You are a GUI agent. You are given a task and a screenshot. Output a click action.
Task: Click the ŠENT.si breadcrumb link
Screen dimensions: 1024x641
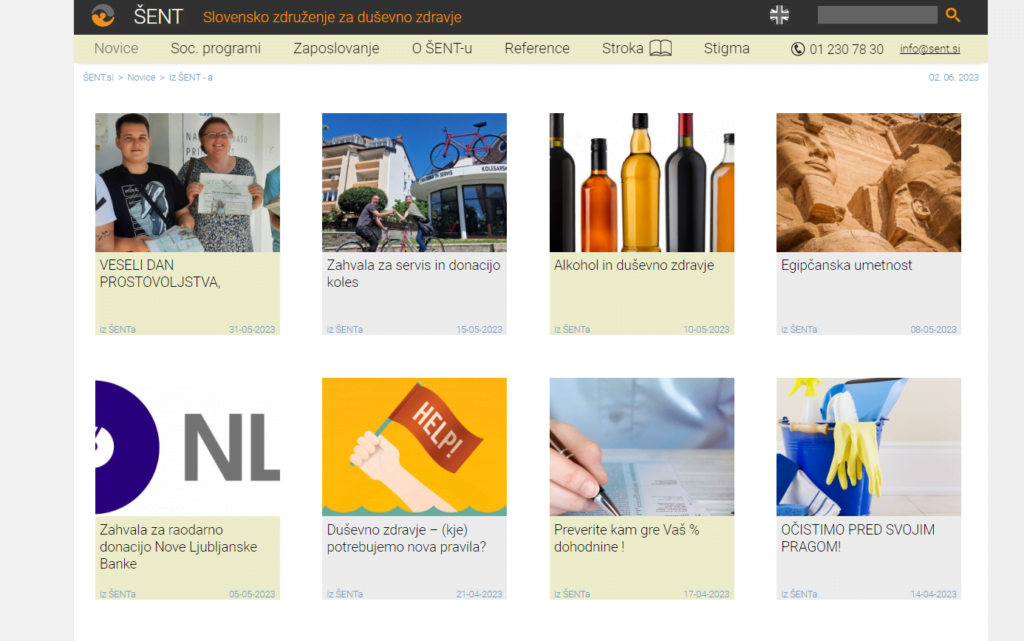tap(98, 77)
